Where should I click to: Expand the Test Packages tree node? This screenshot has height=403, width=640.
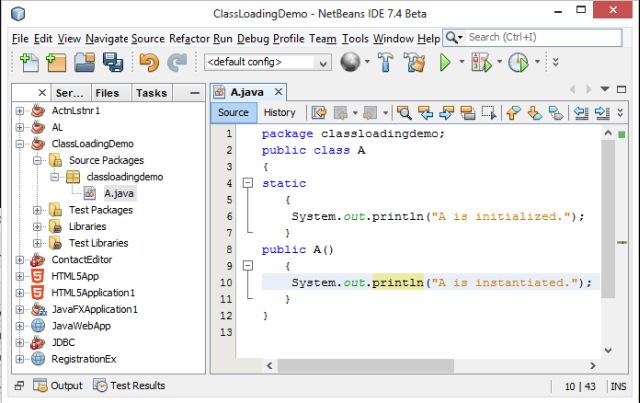[38, 210]
